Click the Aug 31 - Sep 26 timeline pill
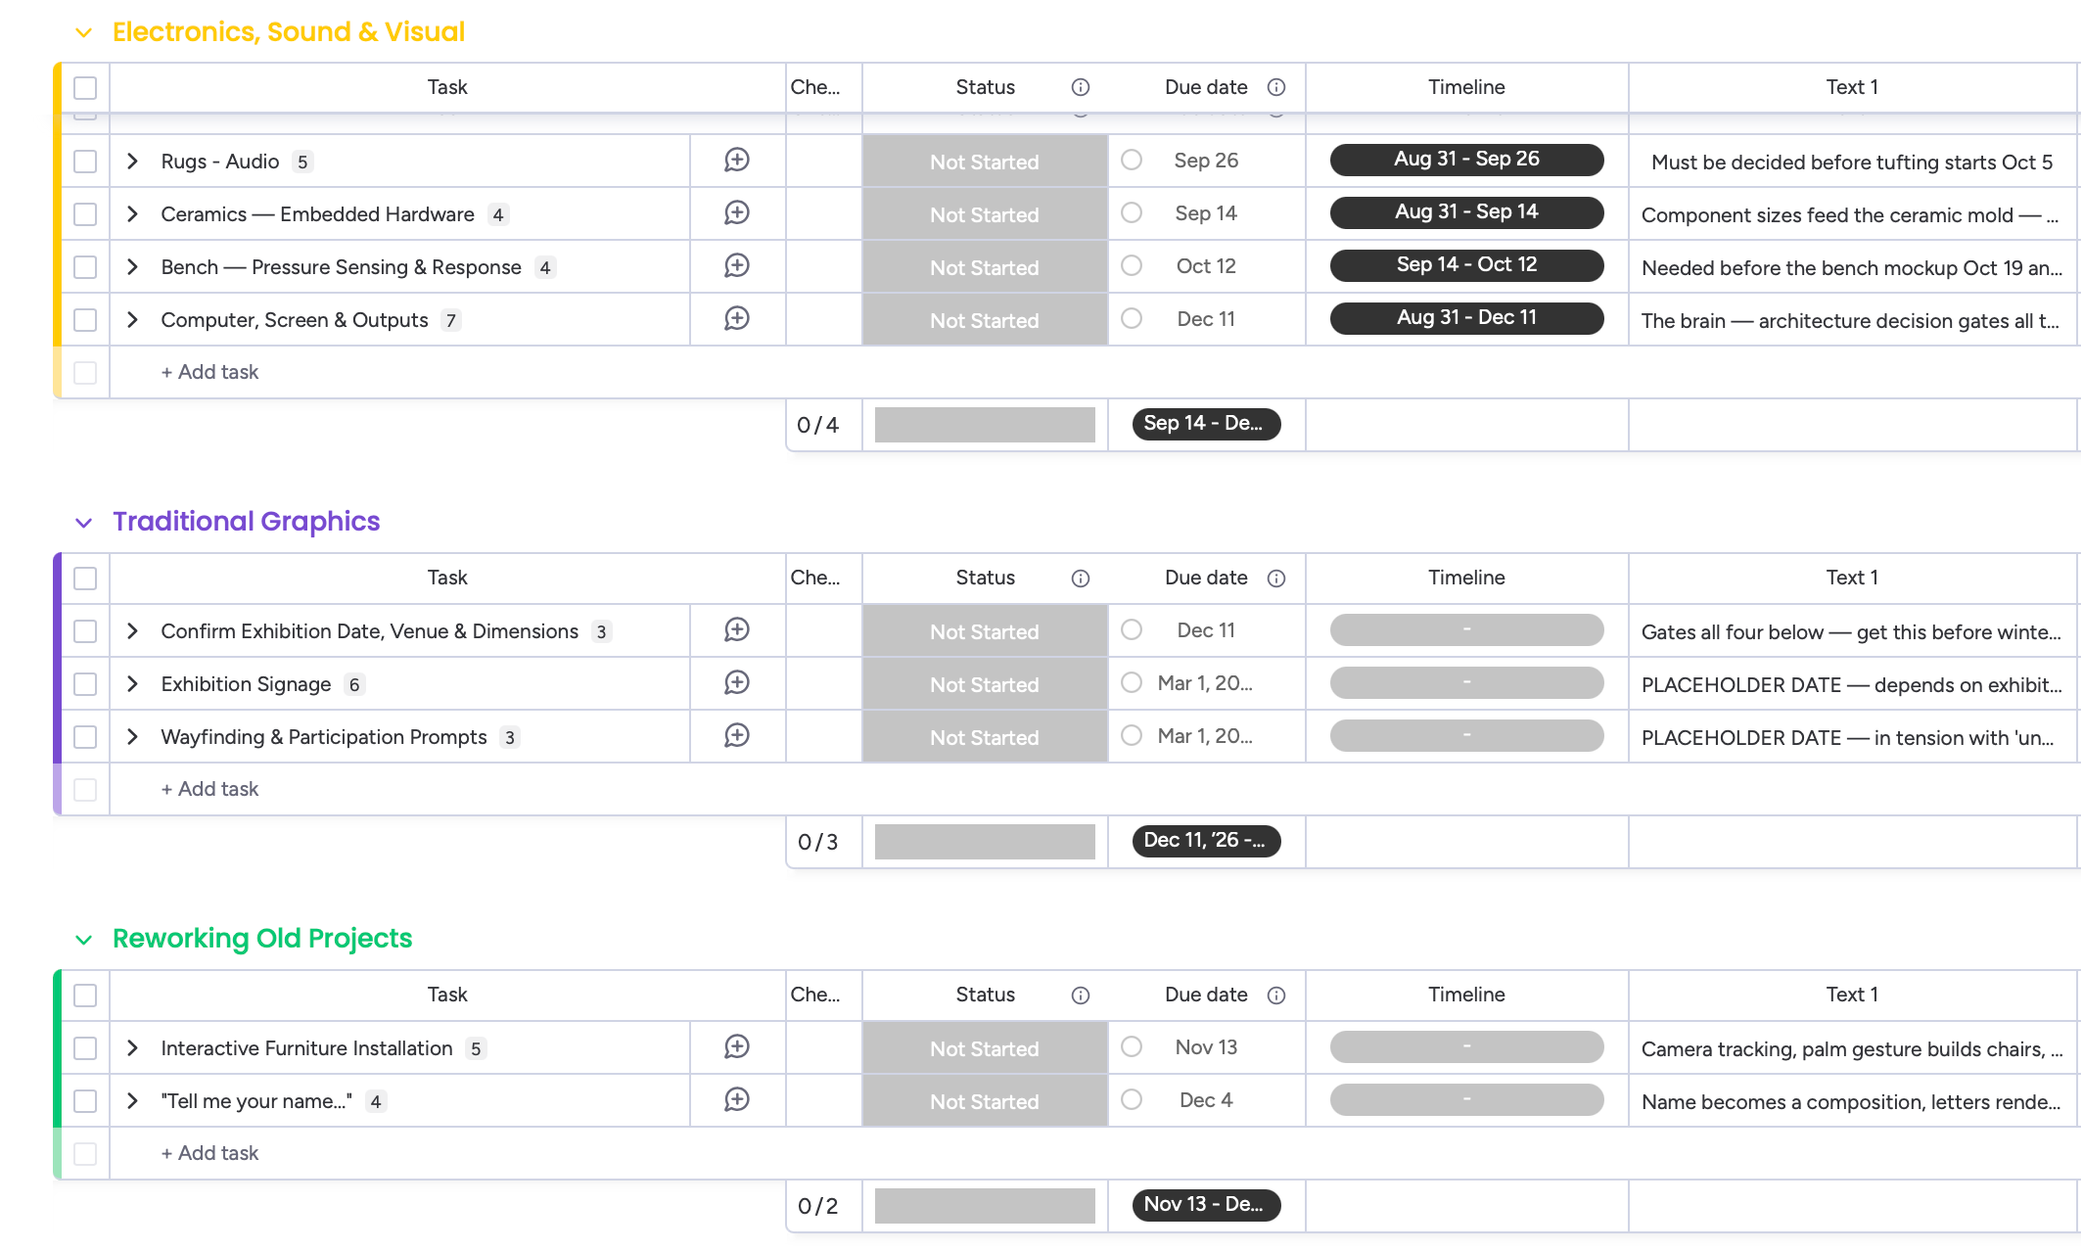The image size is (2081, 1251). [x=1466, y=160]
